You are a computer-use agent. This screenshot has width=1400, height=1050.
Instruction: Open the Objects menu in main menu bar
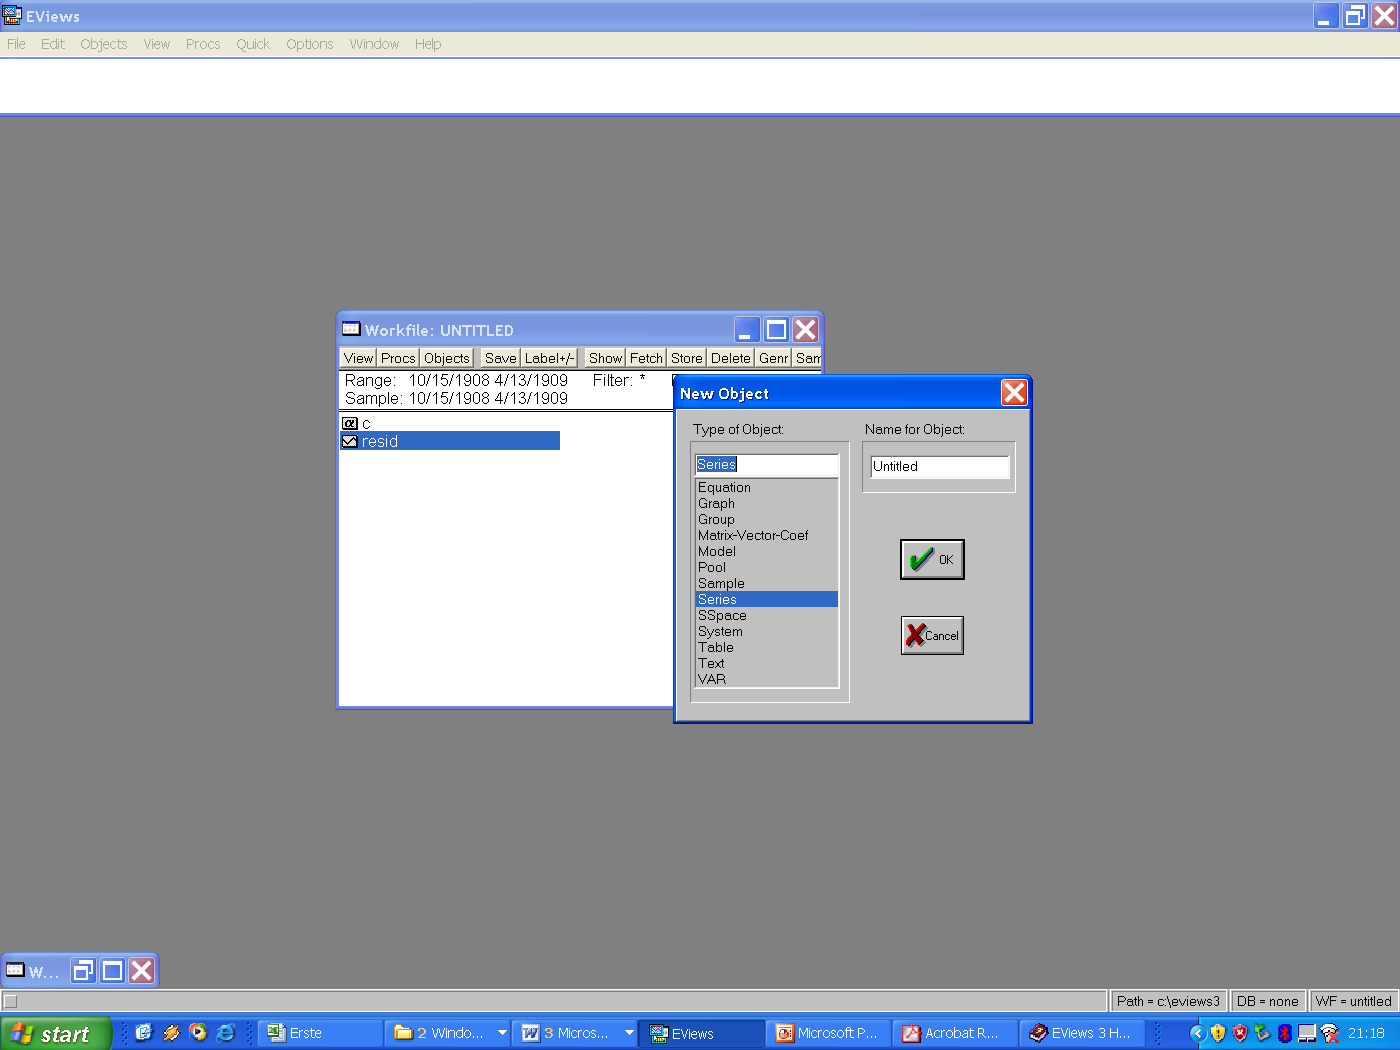104,44
